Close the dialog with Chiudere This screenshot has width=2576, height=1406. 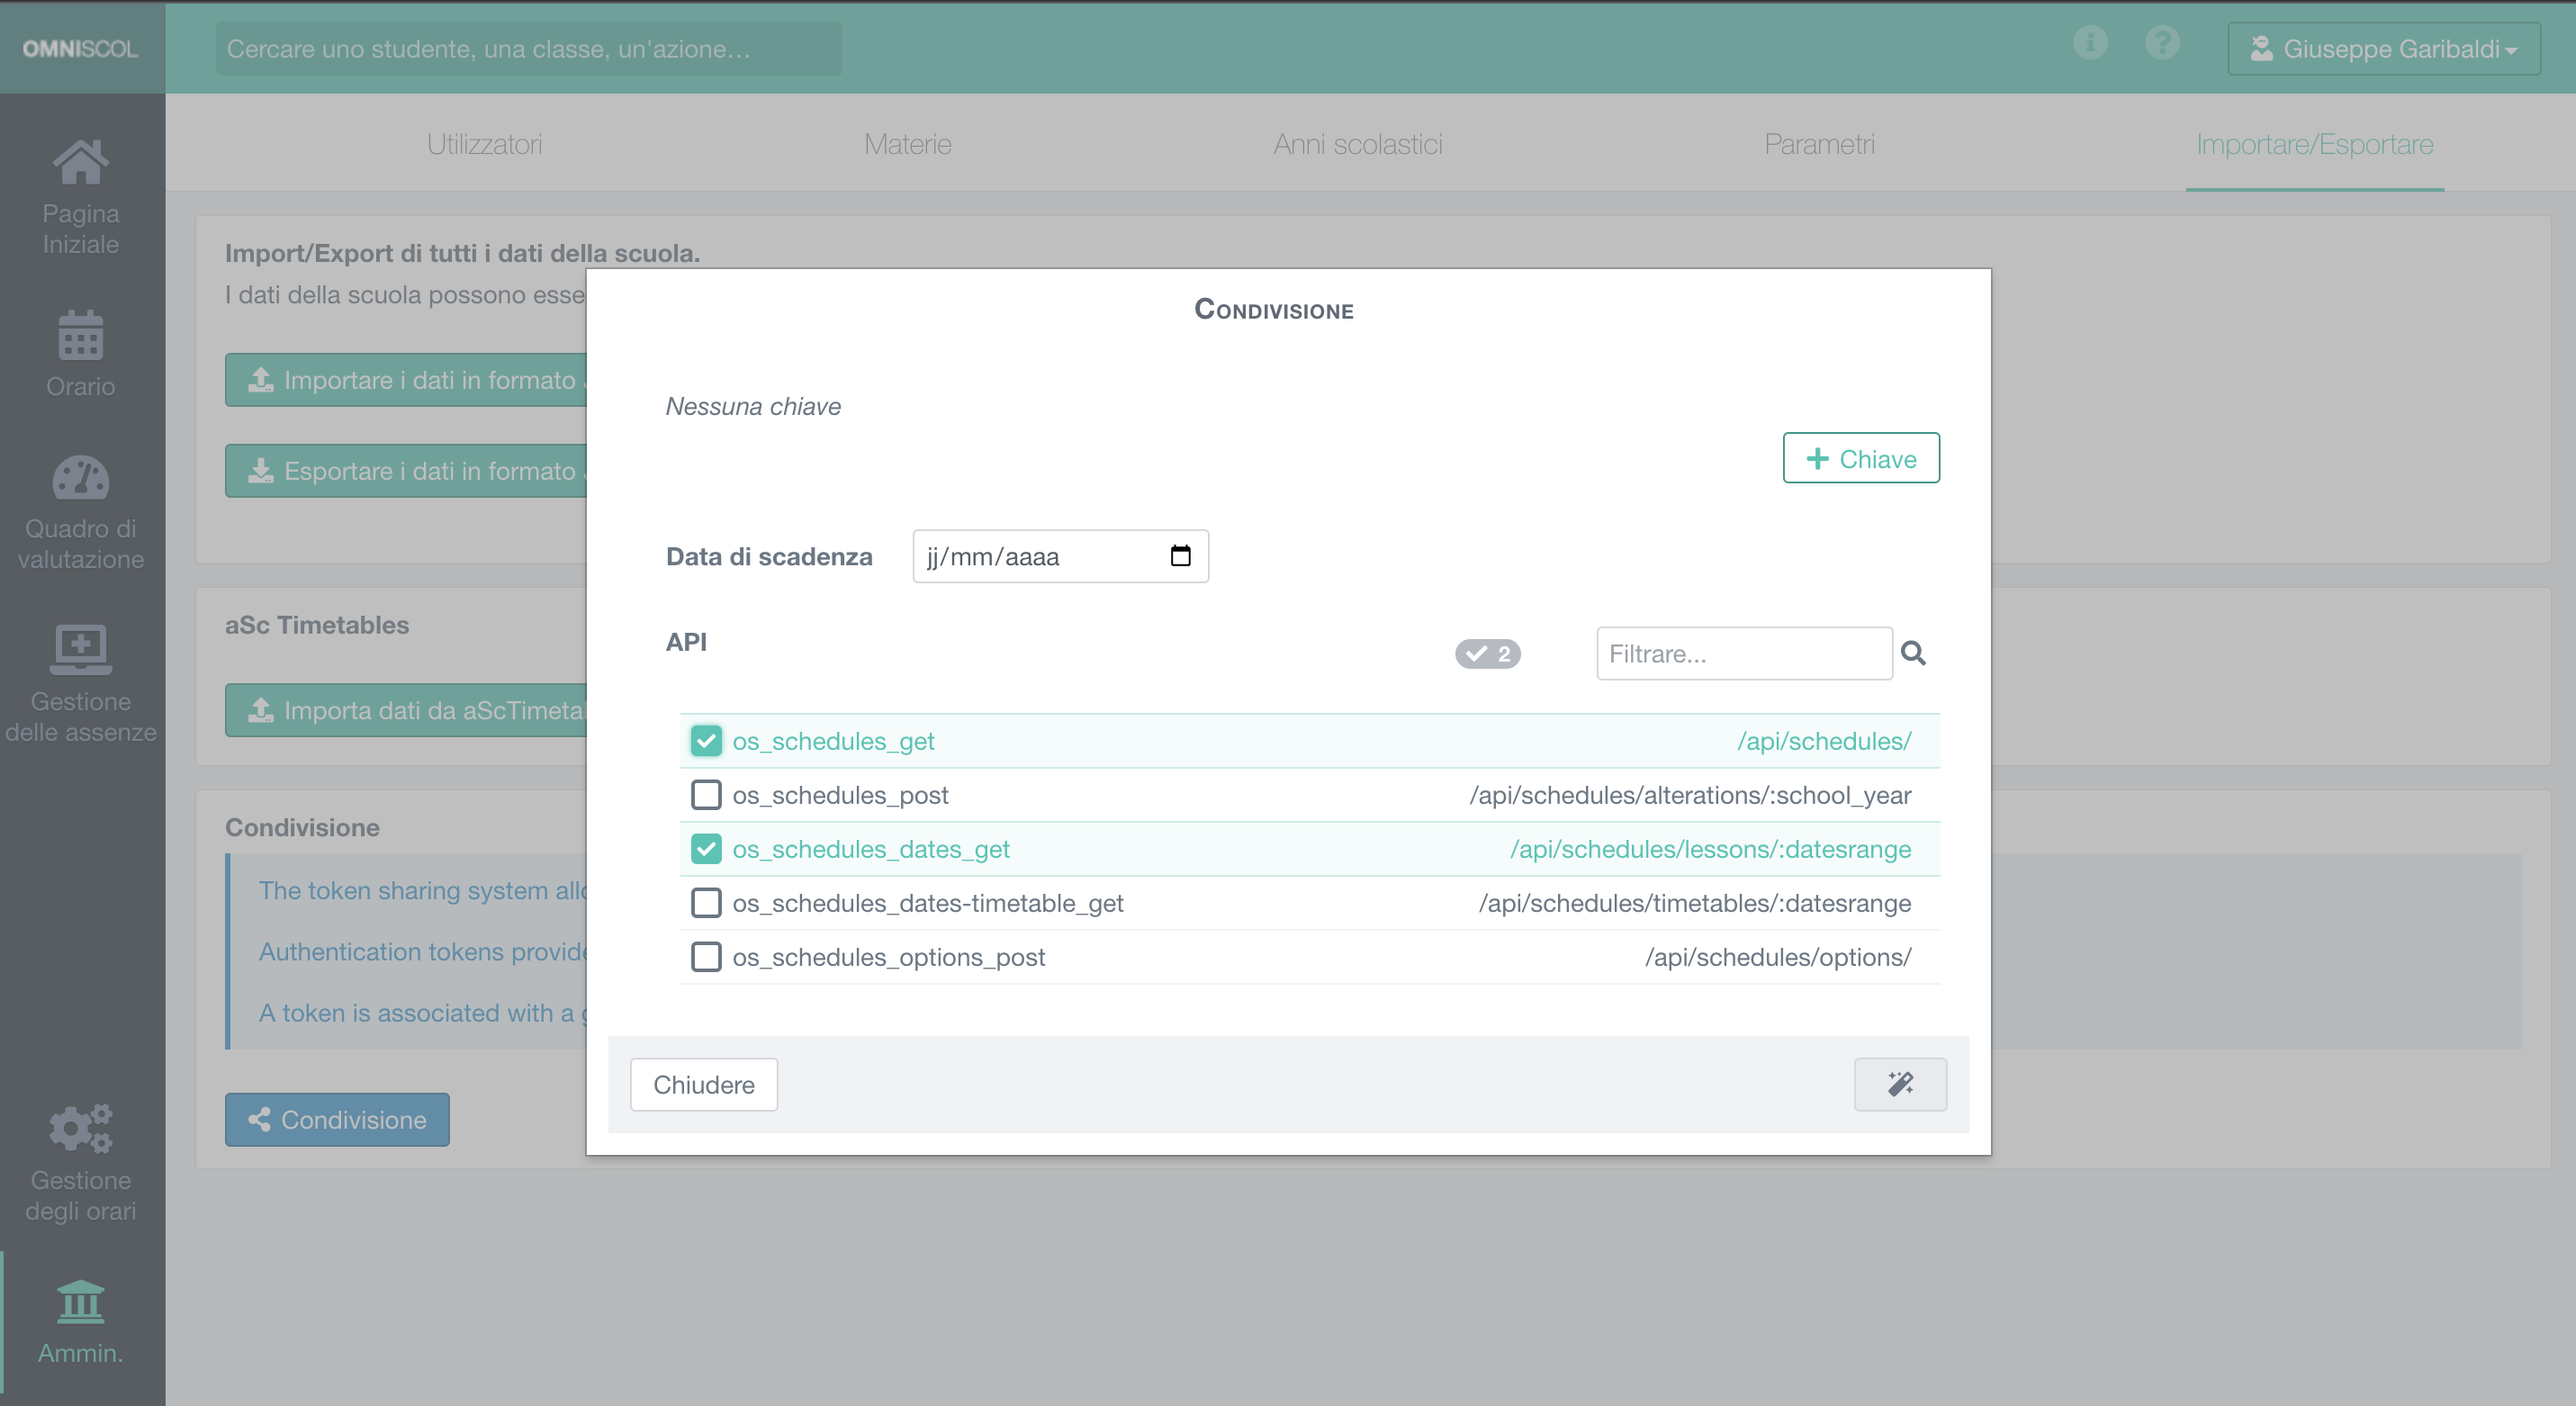coord(703,1084)
